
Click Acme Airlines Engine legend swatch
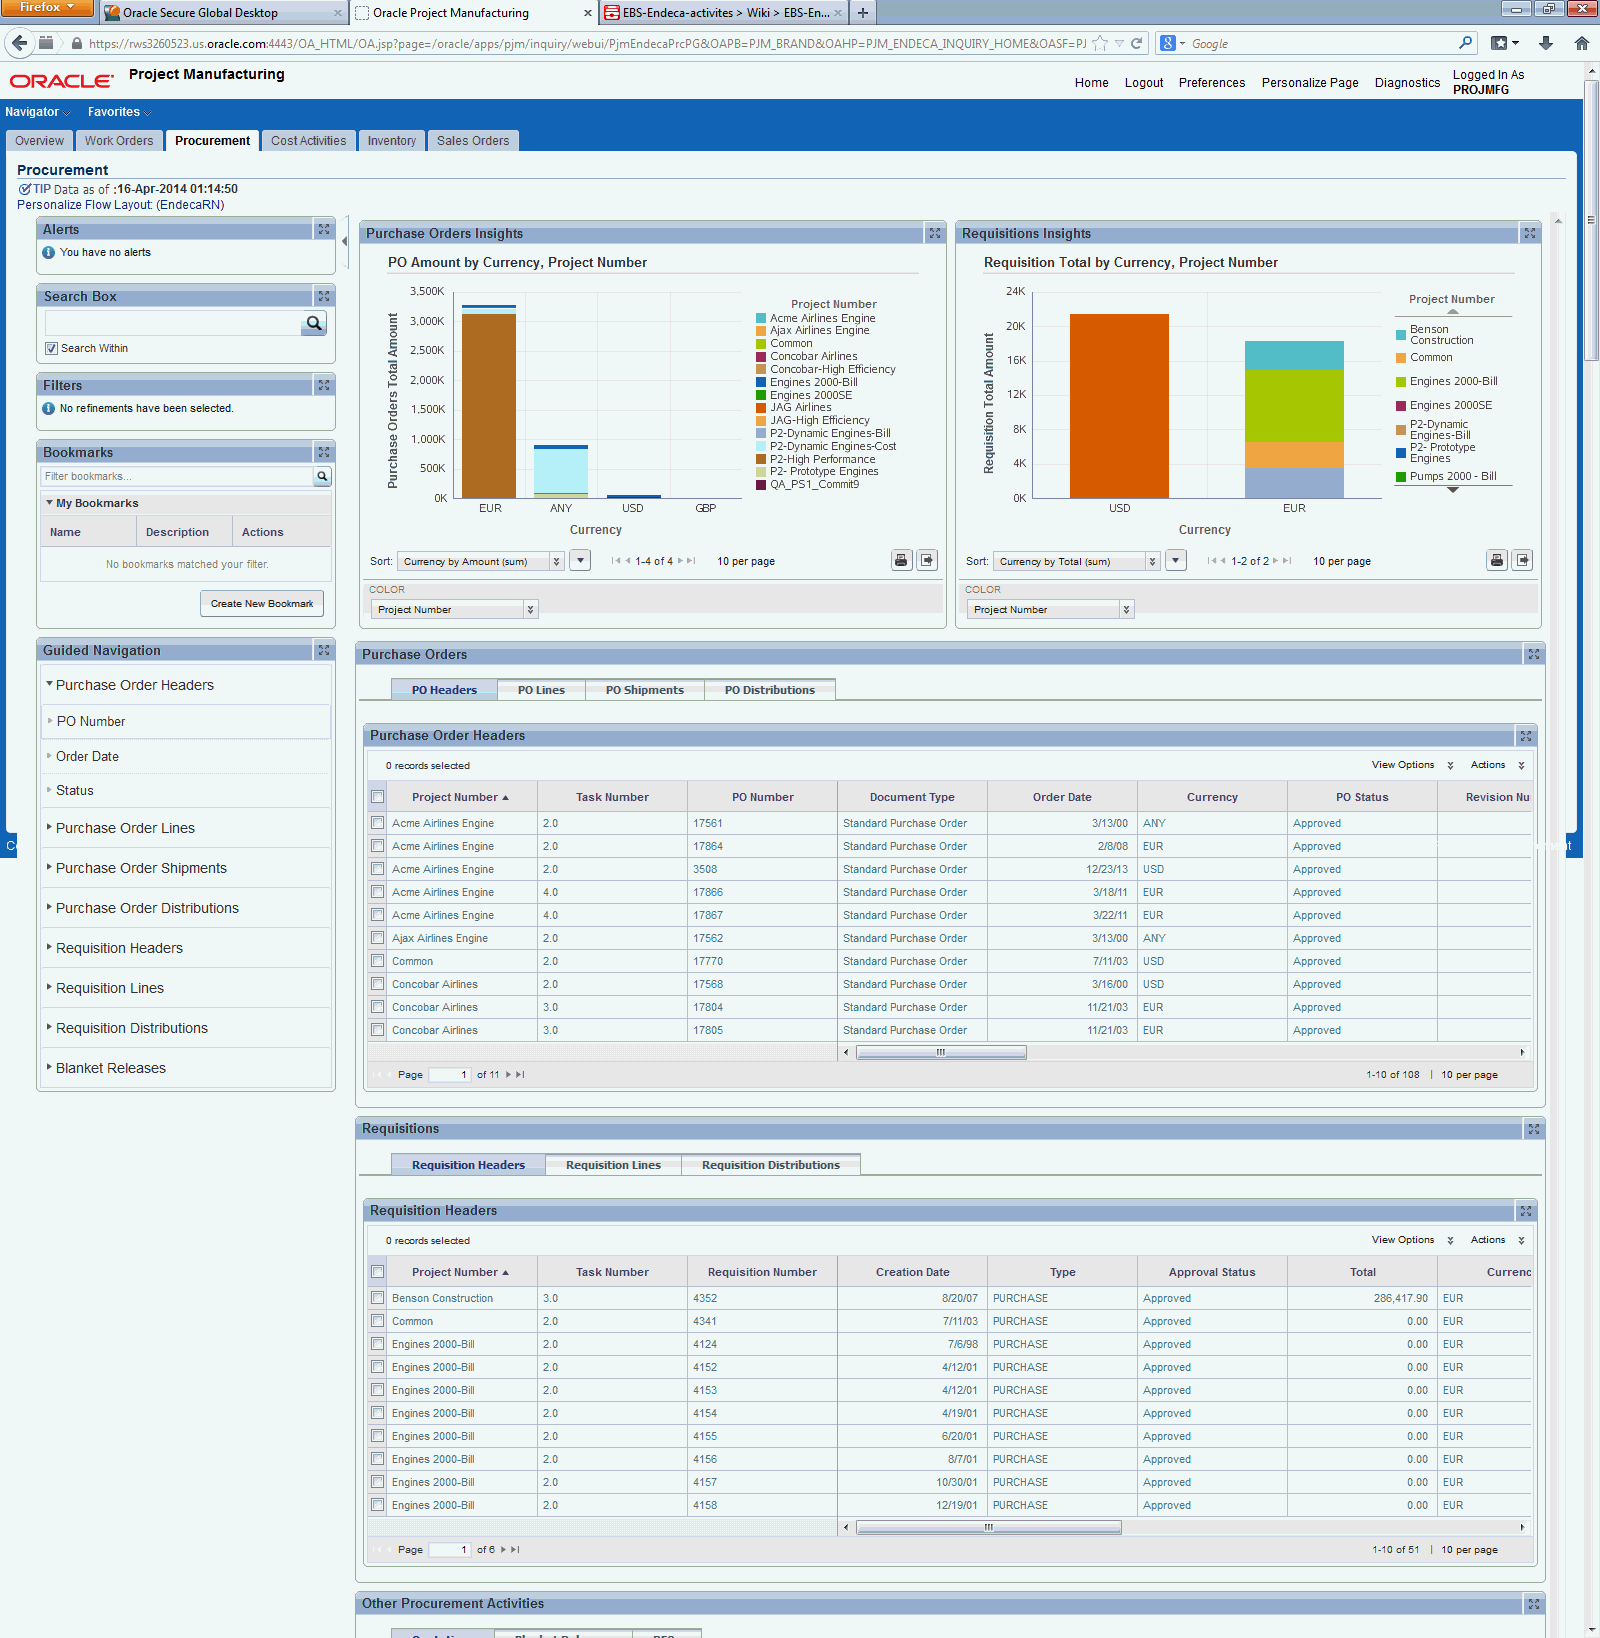(761, 318)
